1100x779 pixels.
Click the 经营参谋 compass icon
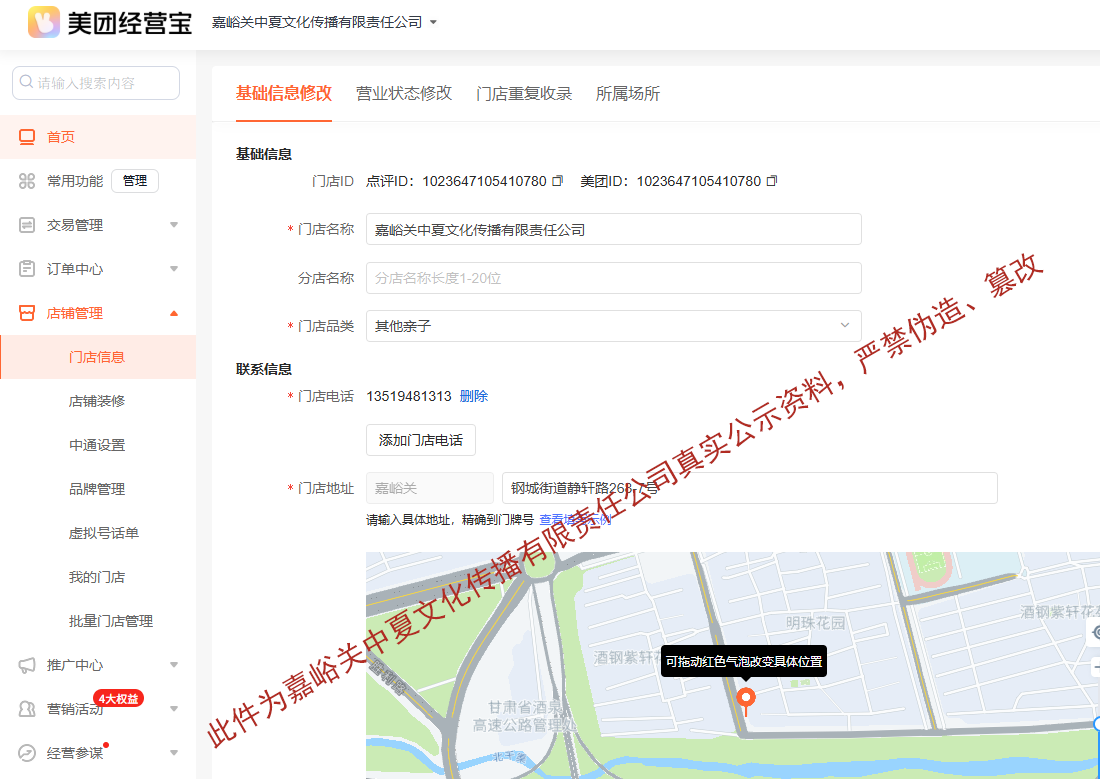27,753
